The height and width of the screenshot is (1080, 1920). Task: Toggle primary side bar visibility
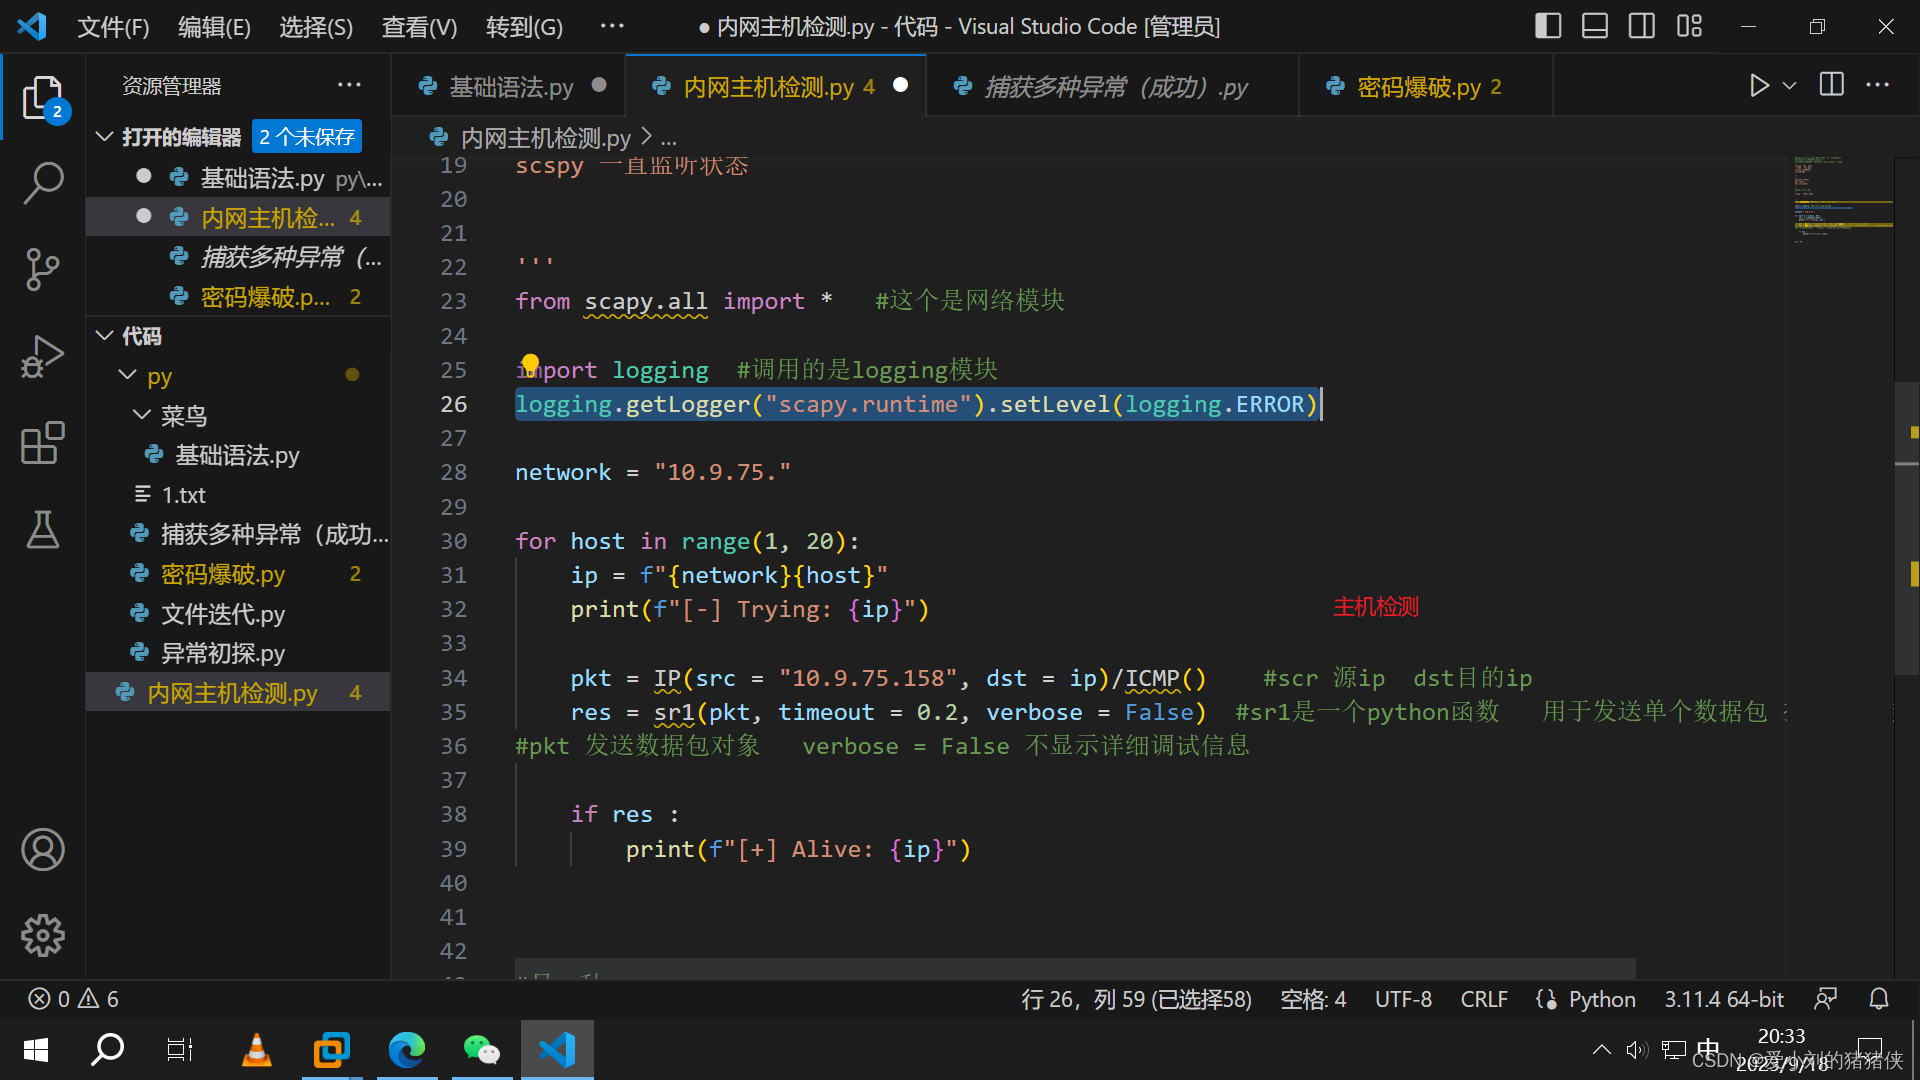1548,26
